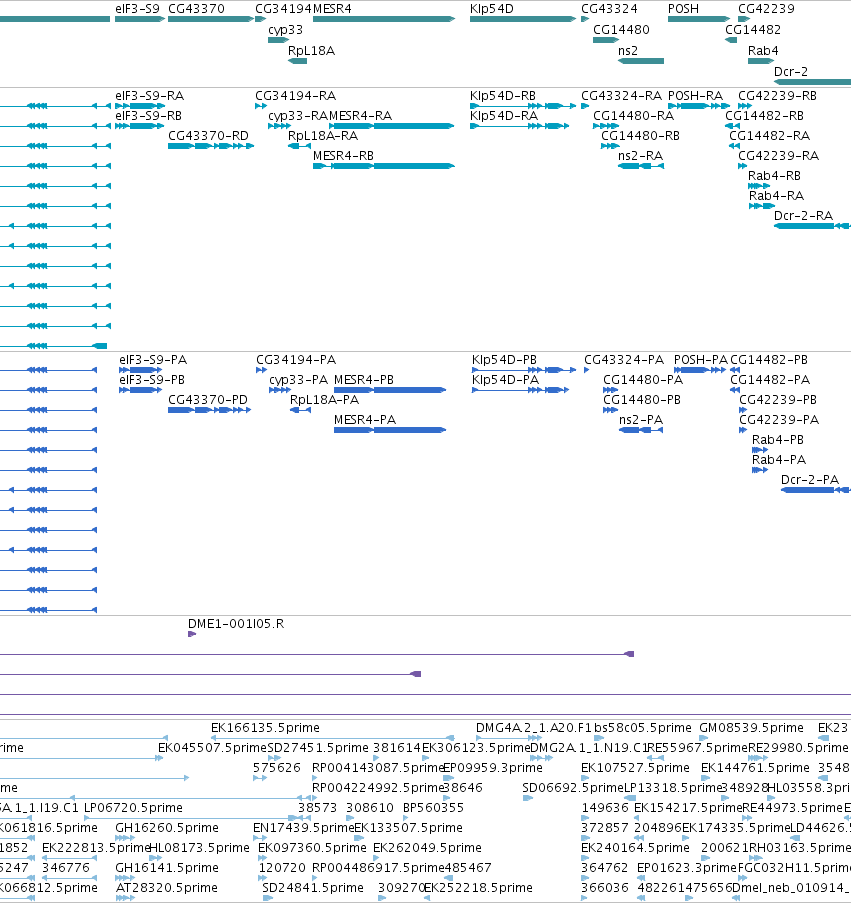Viewport: 851px width, 903px height.
Task: Click the Dcr-2-RA transcript
Action: (x=812, y=226)
